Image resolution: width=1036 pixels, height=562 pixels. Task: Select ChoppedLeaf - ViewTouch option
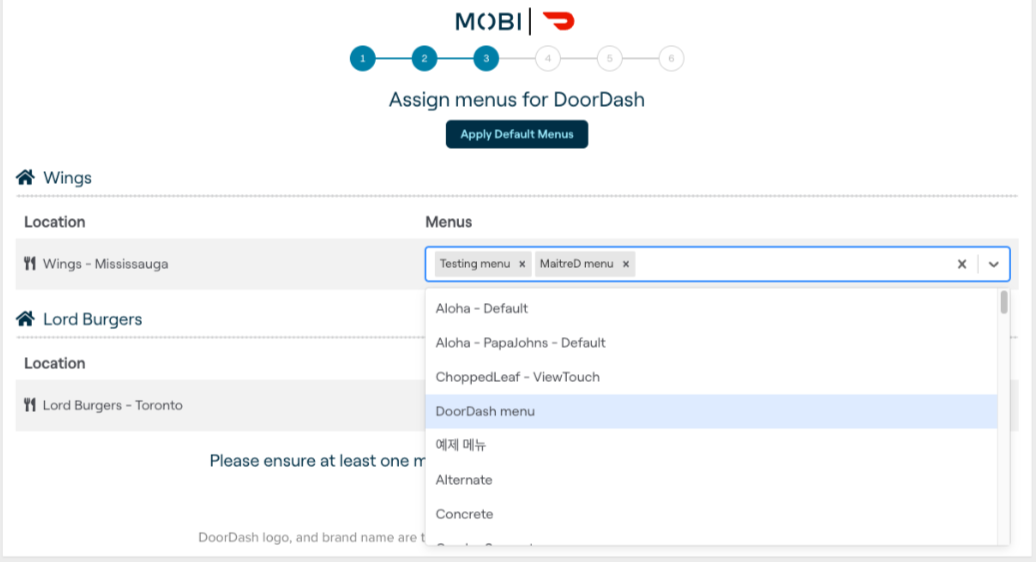pyautogui.click(x=517, y=377)
